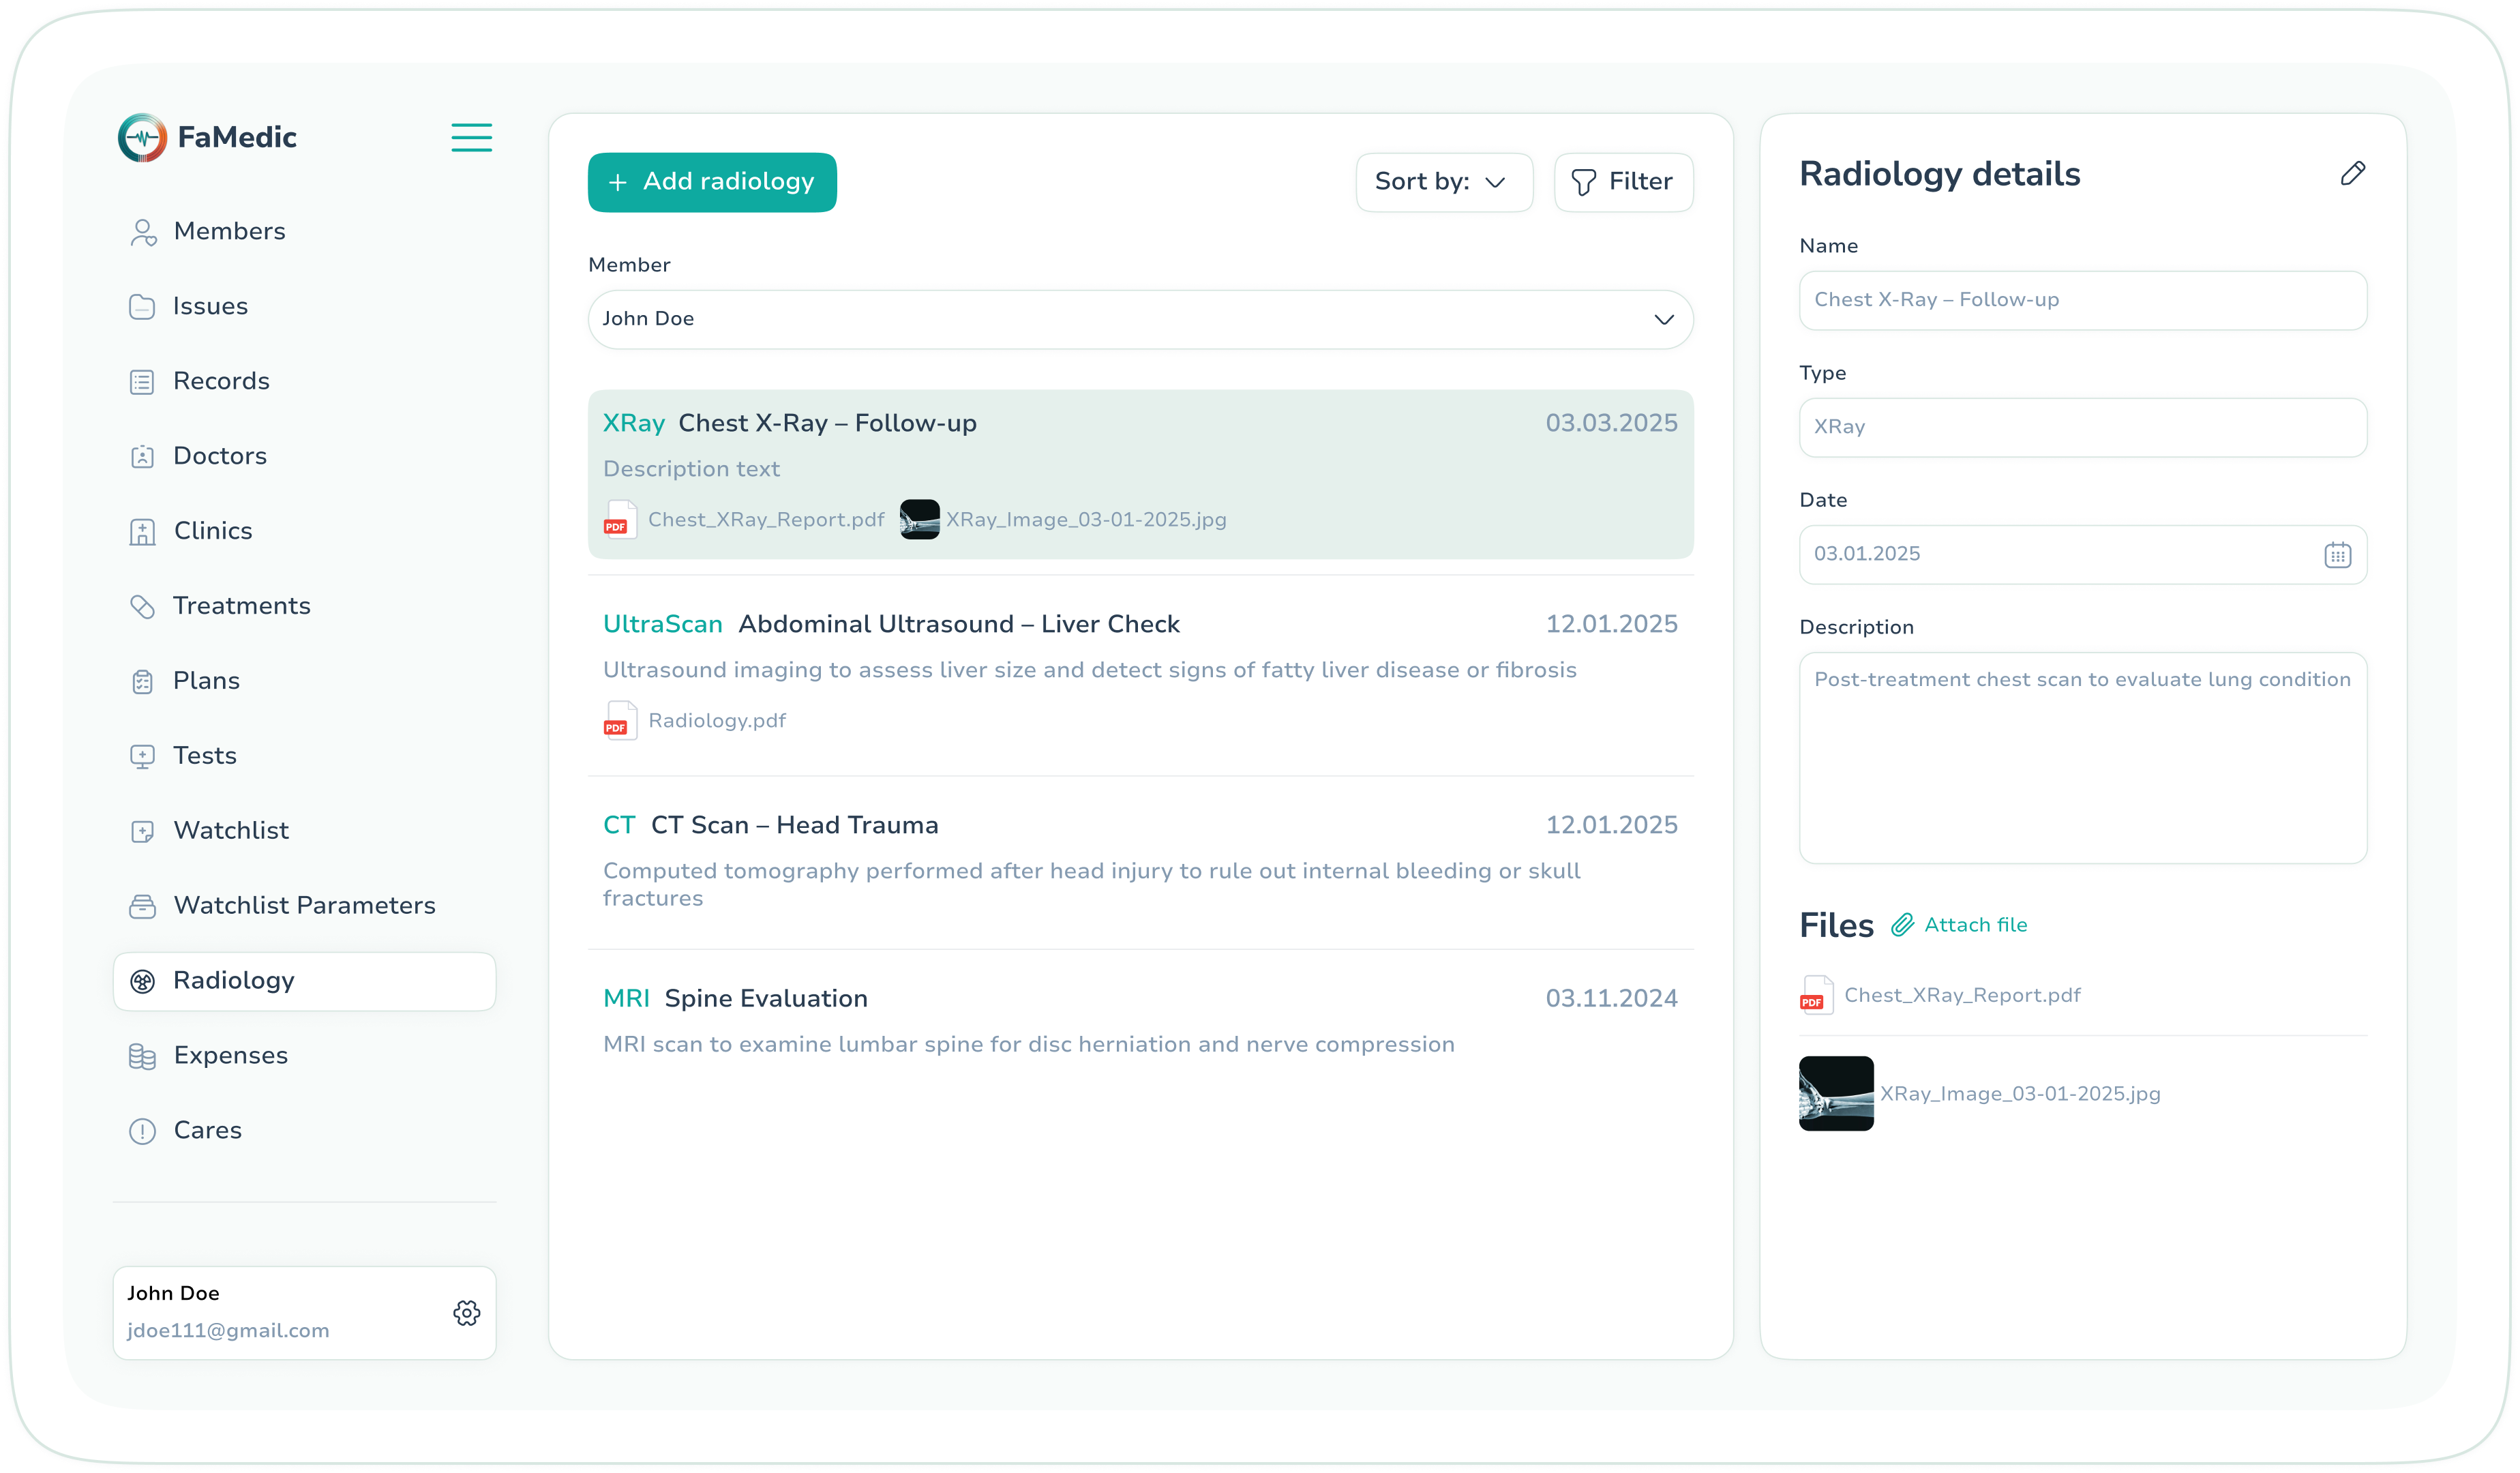This screenshot has width=2520, height=1473.
Task: Click the XRay type tag
Action: pyautogui.click(x=633, y=423)
